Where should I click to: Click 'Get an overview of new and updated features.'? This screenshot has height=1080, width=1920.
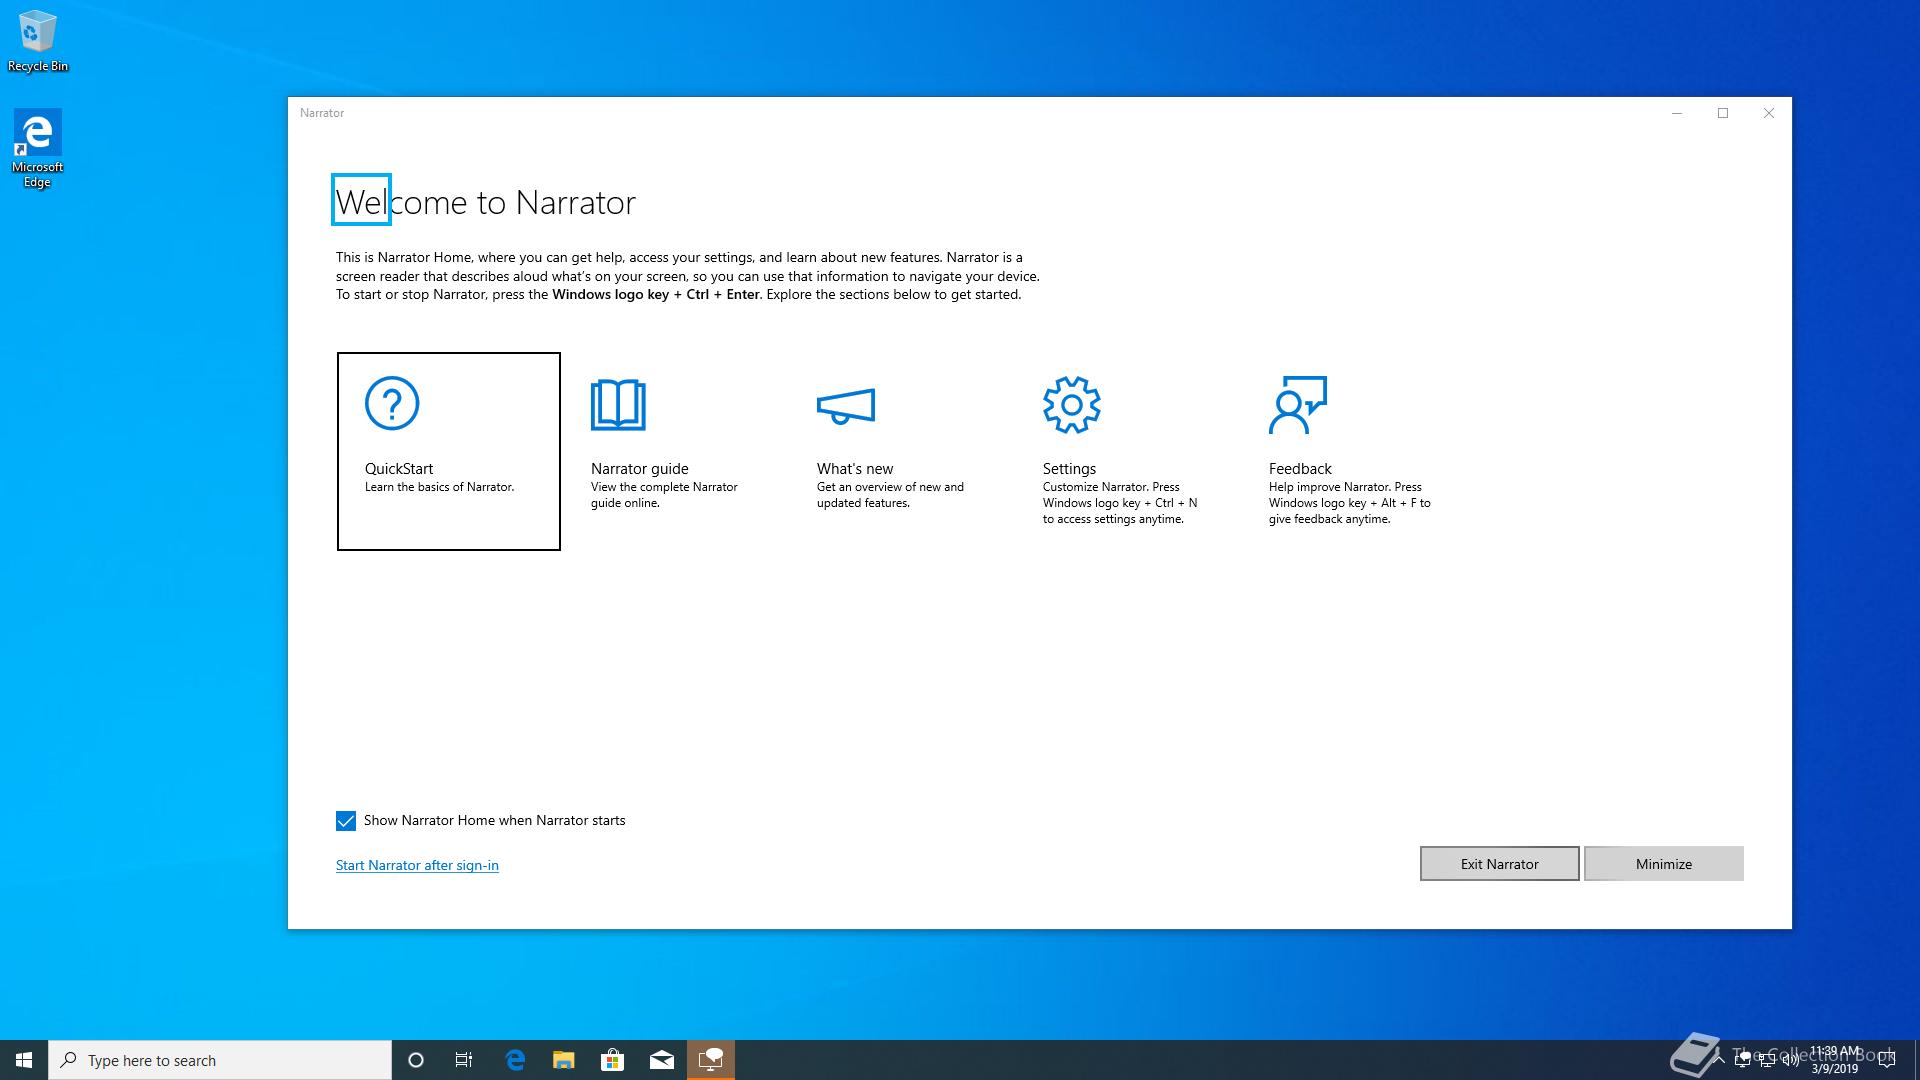pos(890,495)
